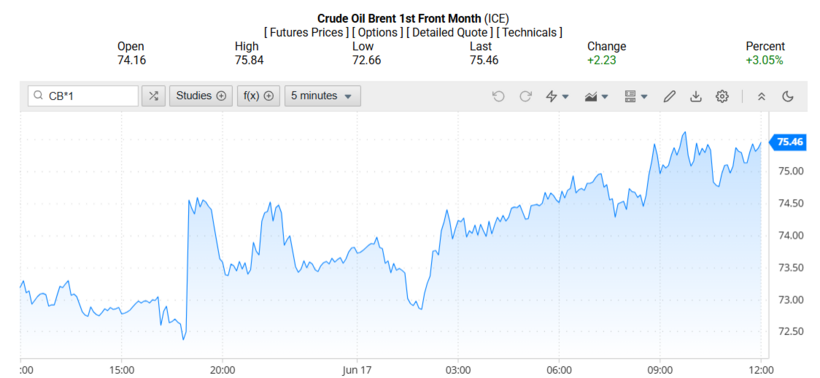This screenshot has height=378, width=820.
Task: Open the Technicals link
Action: point(529,32)
